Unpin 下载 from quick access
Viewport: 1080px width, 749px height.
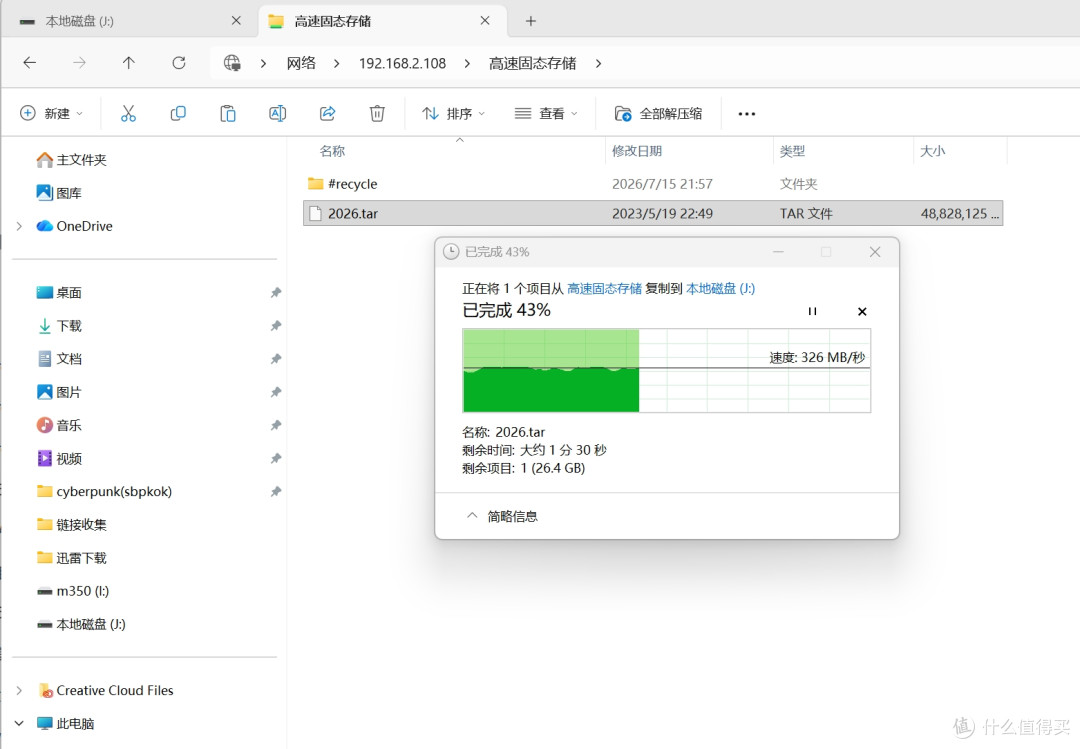point(276,326)
